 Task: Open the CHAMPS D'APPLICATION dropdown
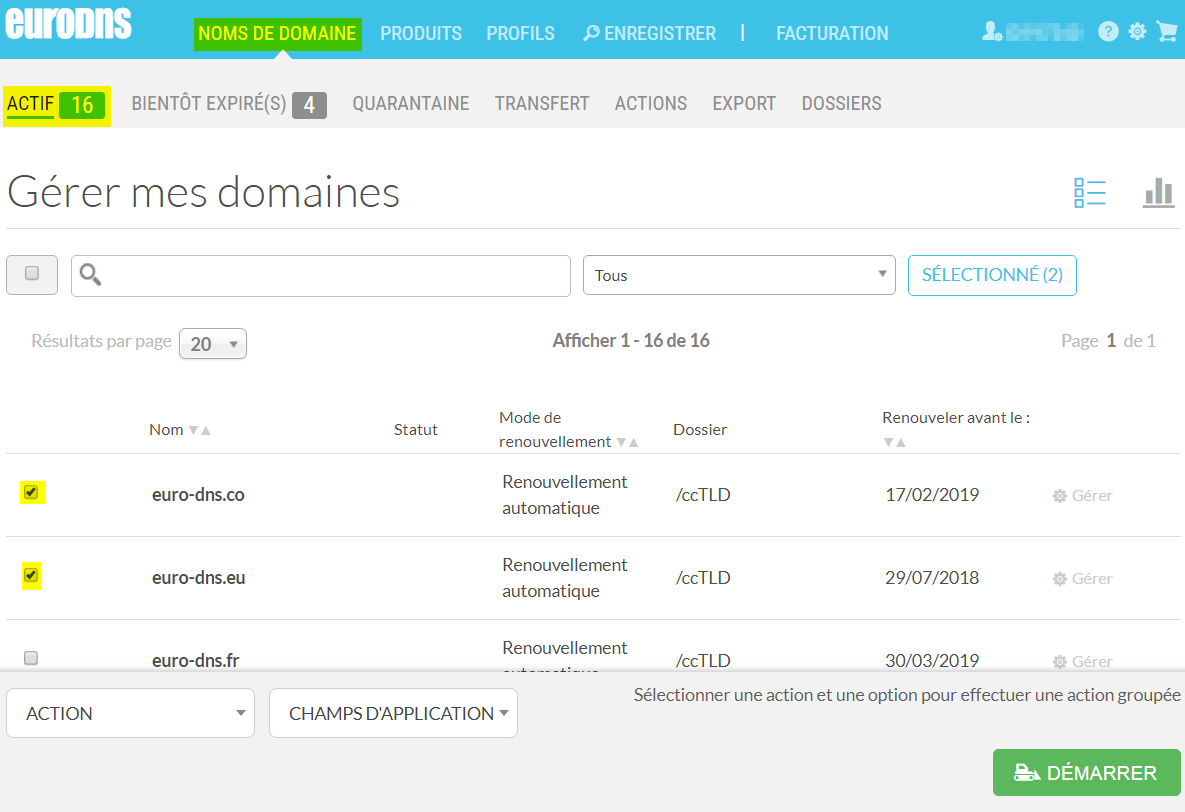coord(393,713)
